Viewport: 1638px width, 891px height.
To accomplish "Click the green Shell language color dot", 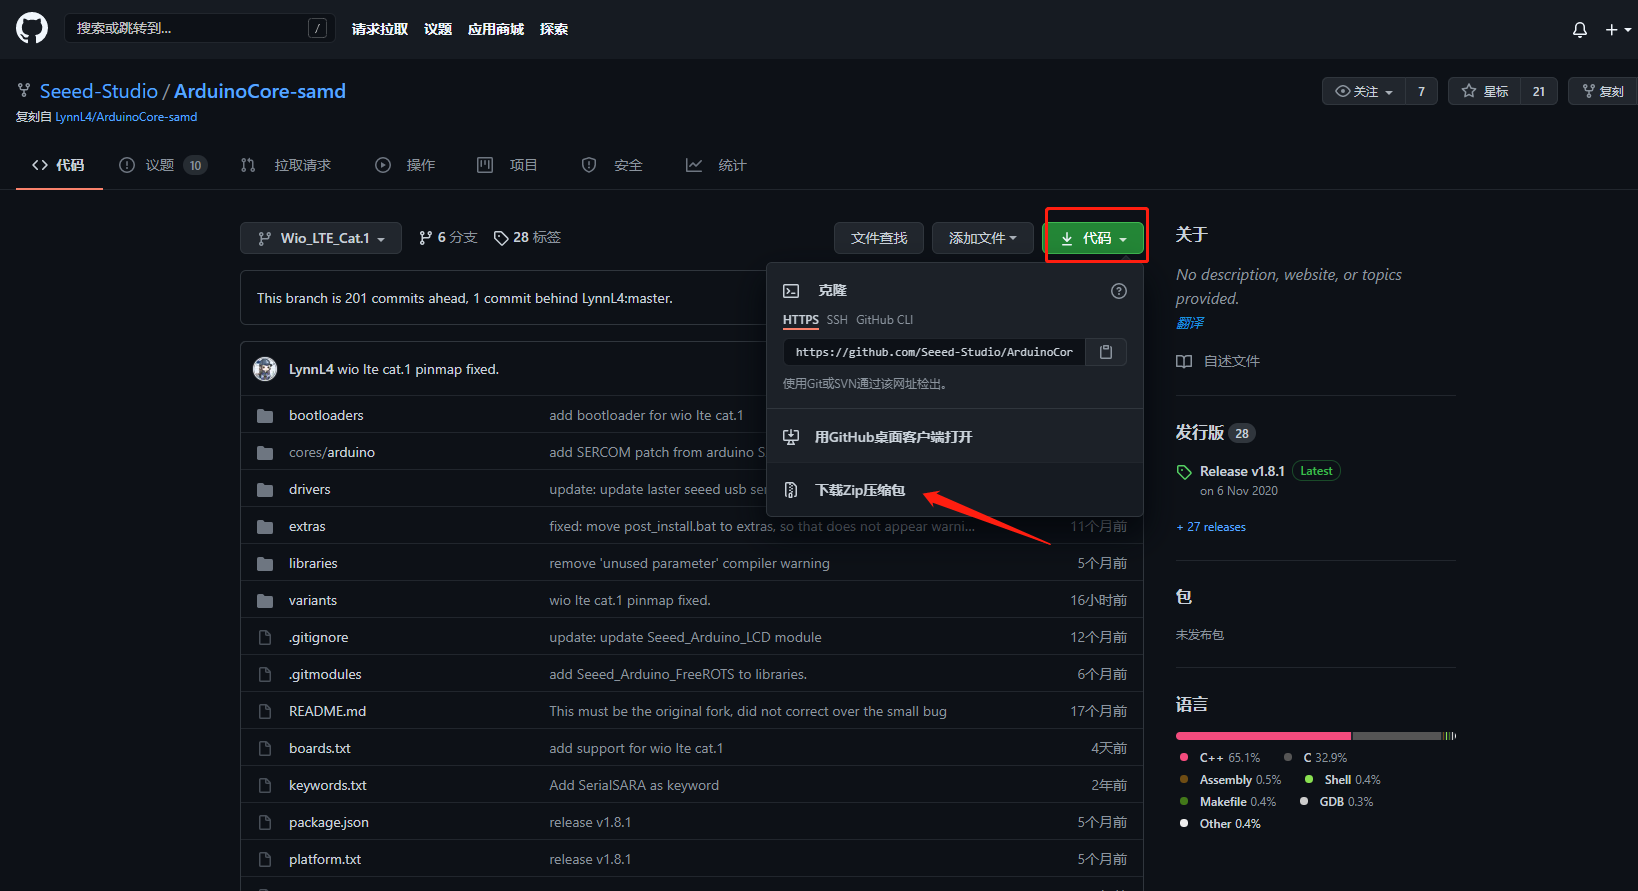I will [1309, 780].
